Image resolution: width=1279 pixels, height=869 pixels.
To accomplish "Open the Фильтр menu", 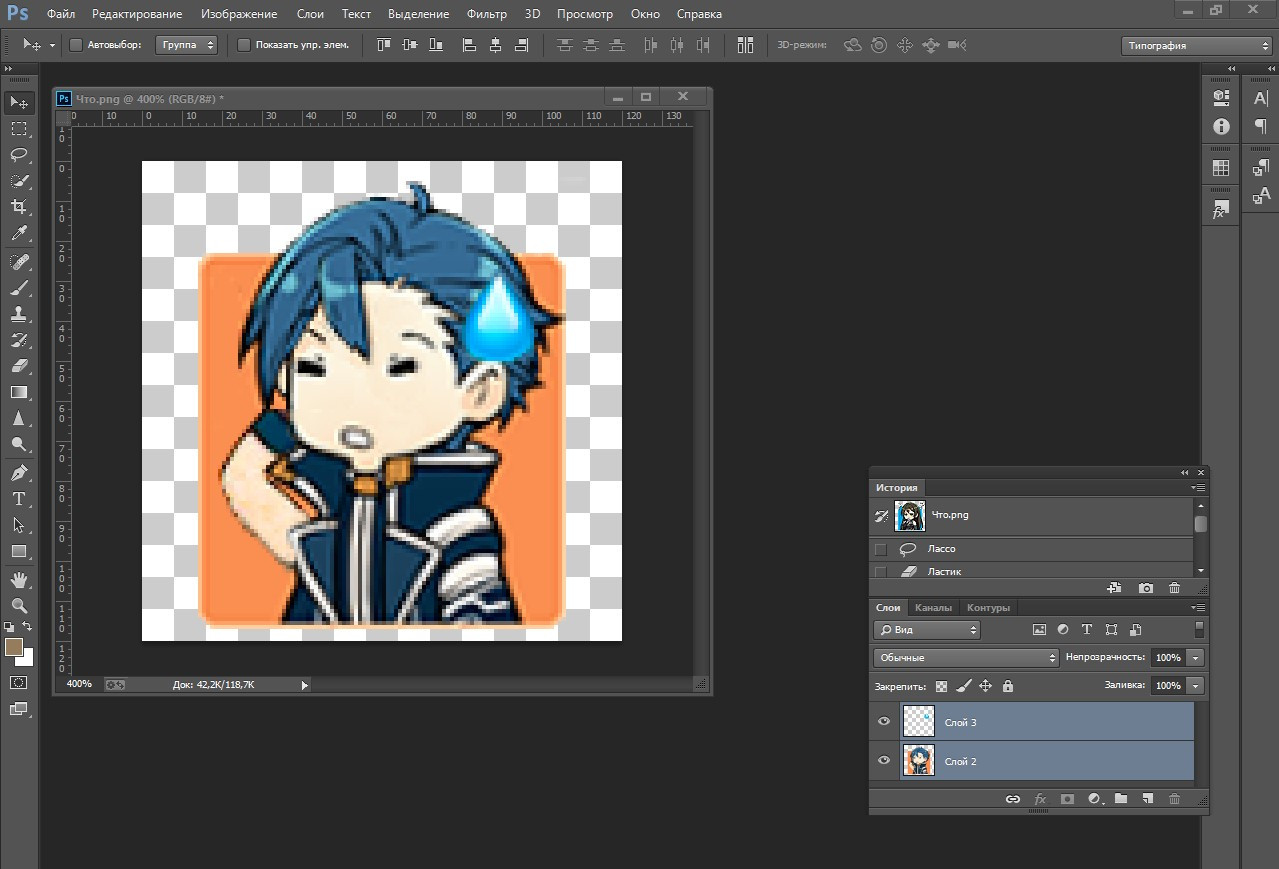I will pyautogui.click(x=486, y=15).
